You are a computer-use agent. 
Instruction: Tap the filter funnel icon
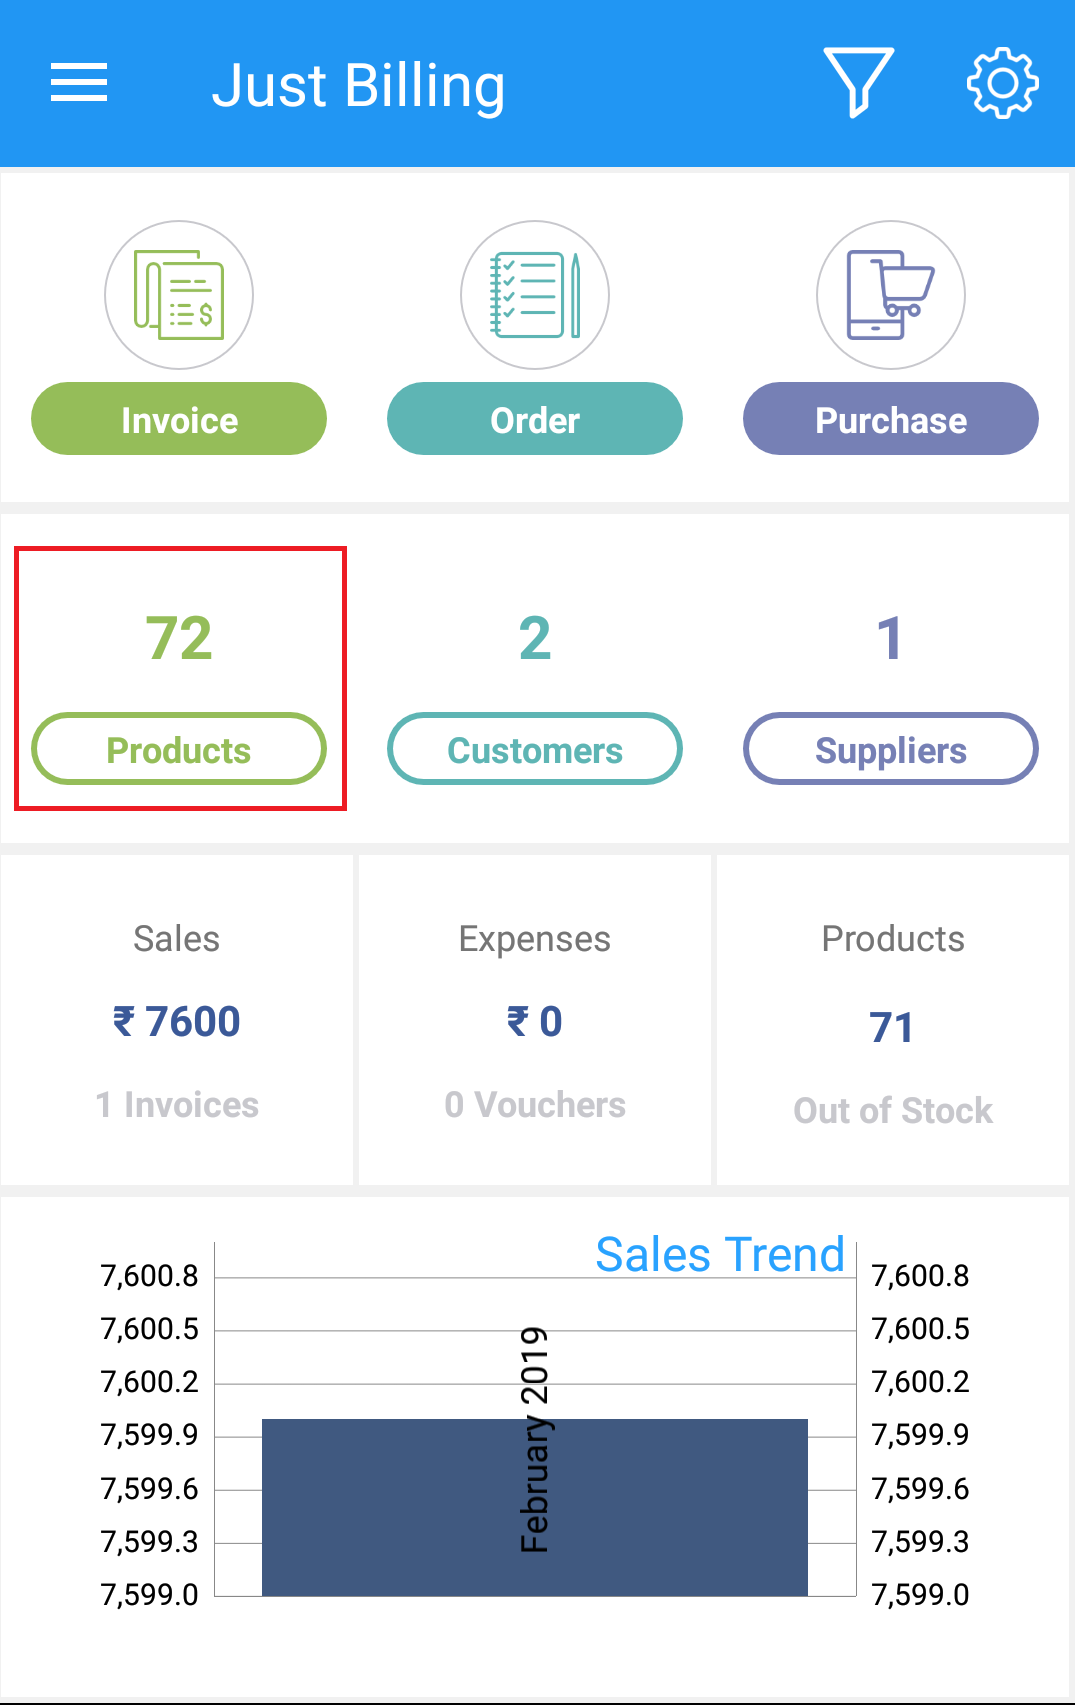pos(858,83)
